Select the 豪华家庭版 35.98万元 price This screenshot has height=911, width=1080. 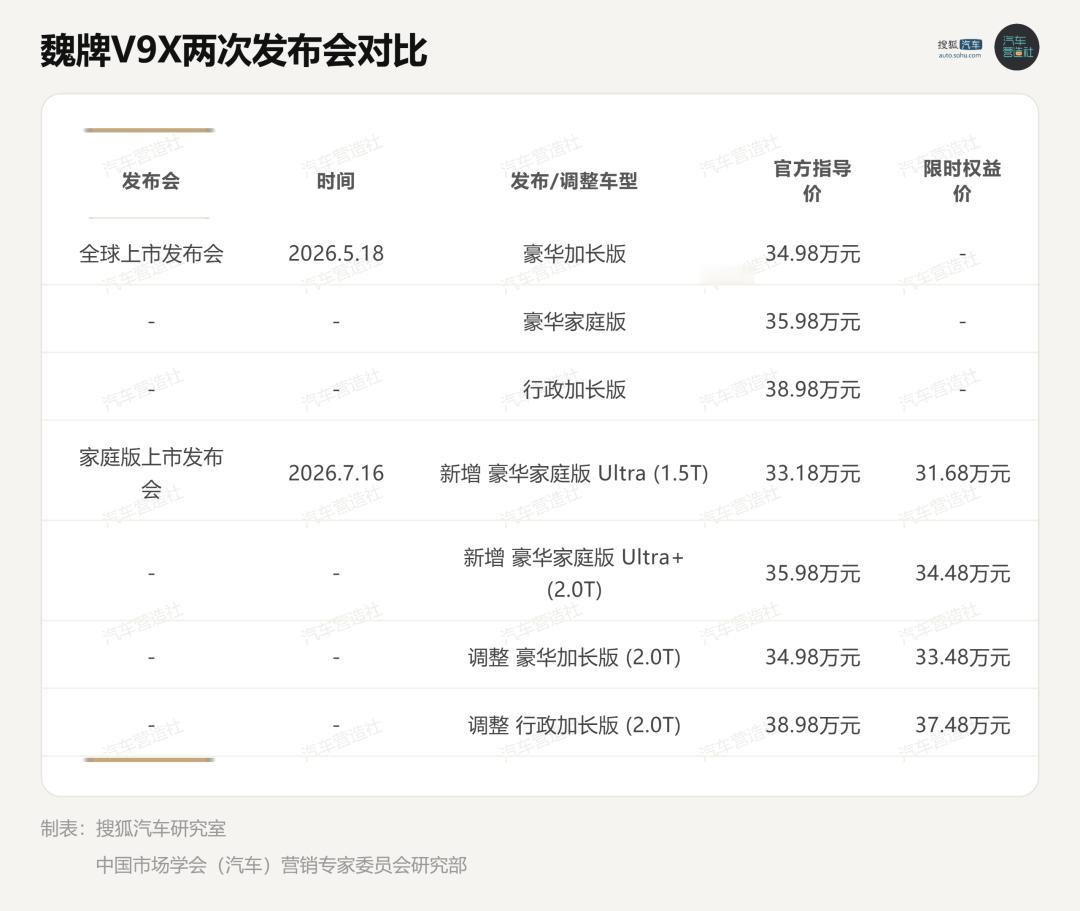point(812,322)
